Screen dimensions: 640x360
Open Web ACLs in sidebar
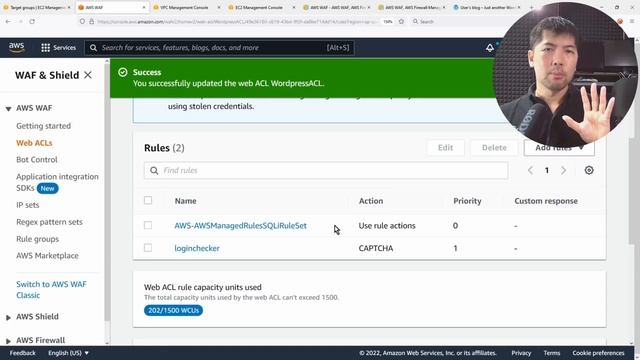coord(34,143)
